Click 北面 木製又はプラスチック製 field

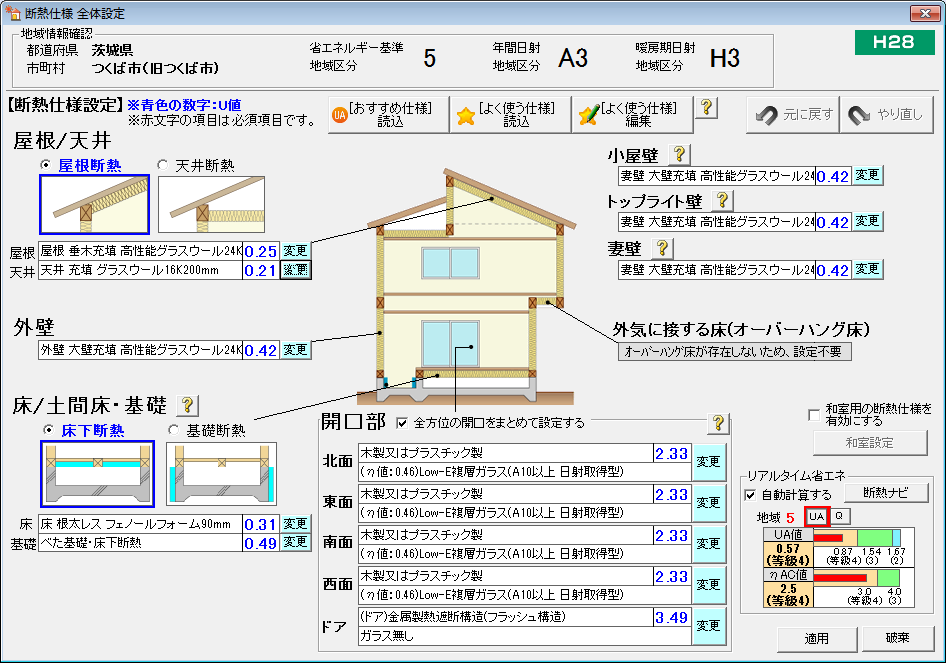(506, 453)
